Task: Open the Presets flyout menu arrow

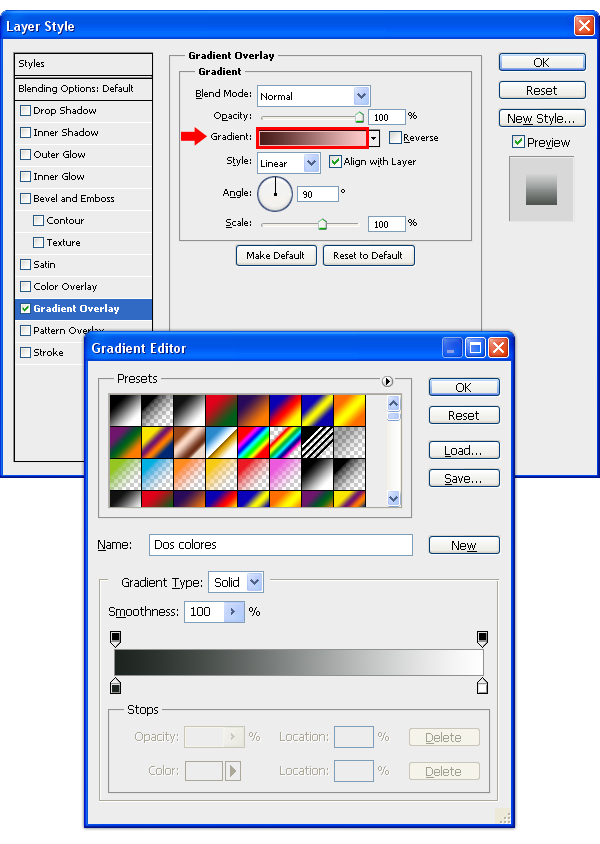Action: 387,381
